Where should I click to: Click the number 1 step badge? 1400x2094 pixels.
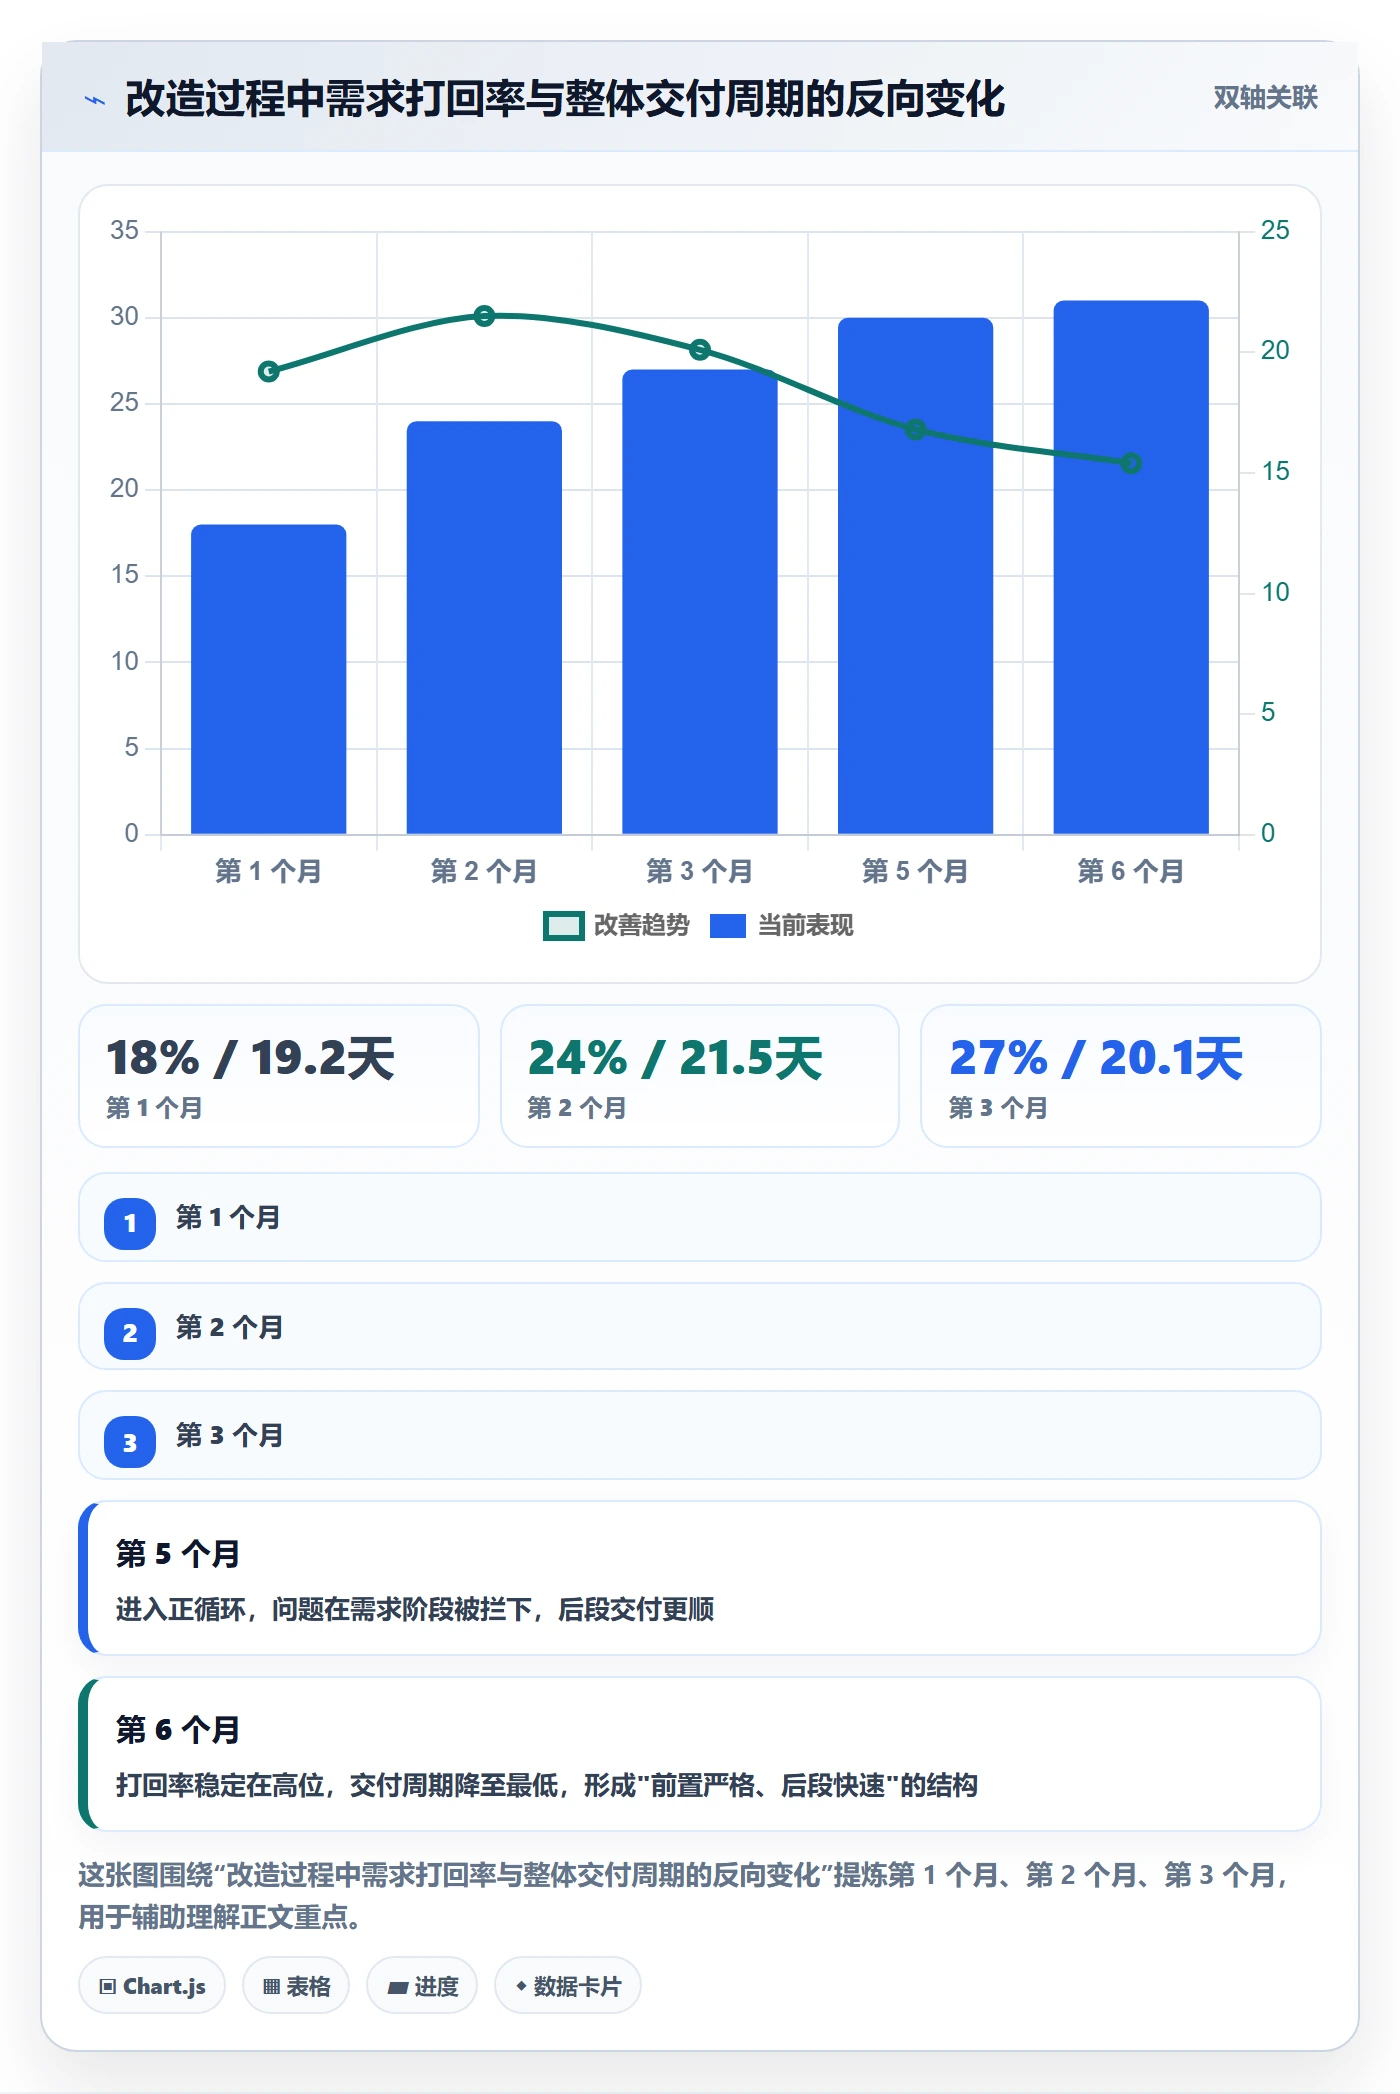click(x=130, y=1223)
